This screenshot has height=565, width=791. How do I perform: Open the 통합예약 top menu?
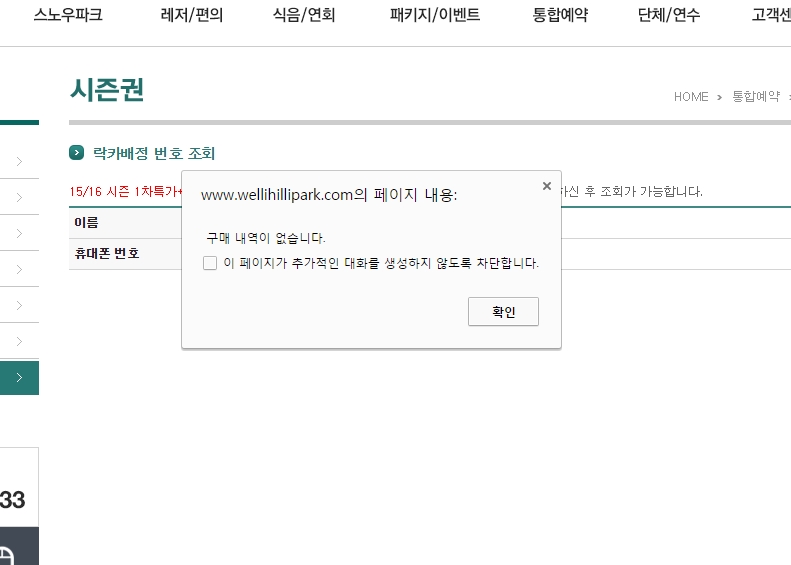[560, 15]
